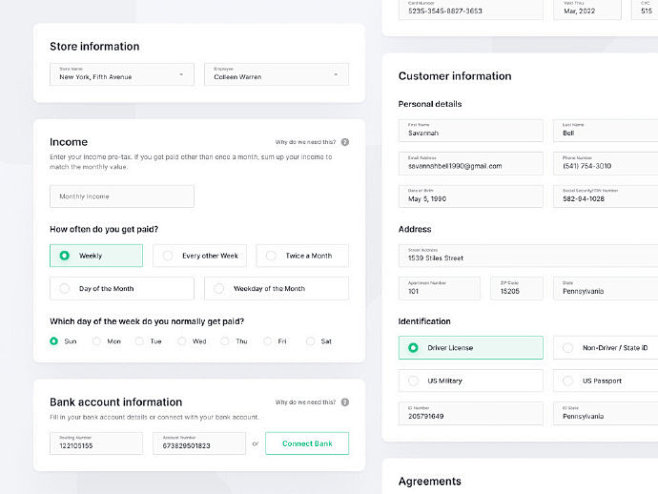
Task: Select Twice a Month pay option
Action: coord(302,256)
